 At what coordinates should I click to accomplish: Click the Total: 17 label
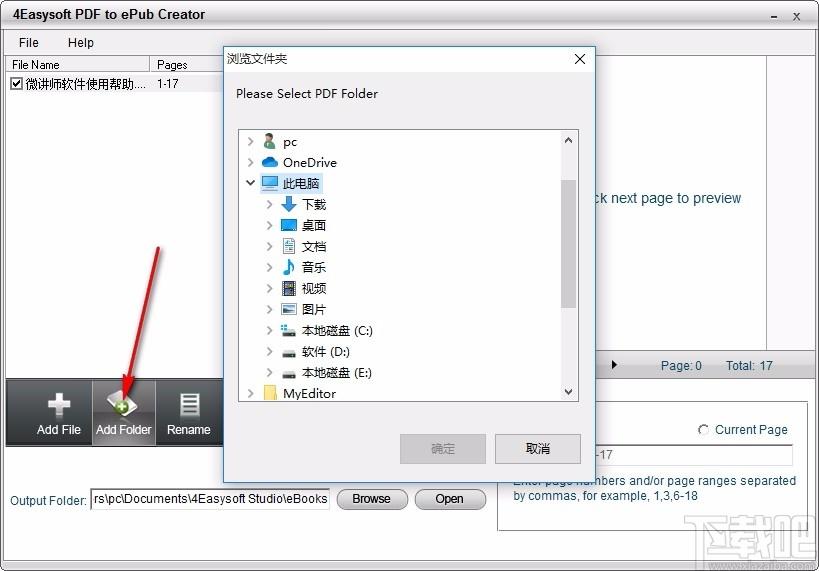tap(749, 366)
